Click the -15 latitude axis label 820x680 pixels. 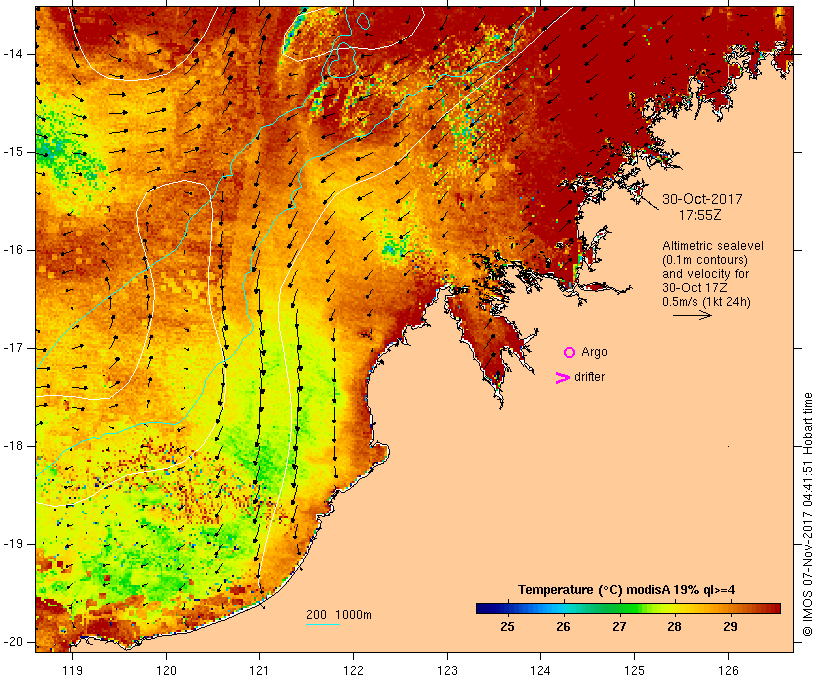click(x=13, y=152)
